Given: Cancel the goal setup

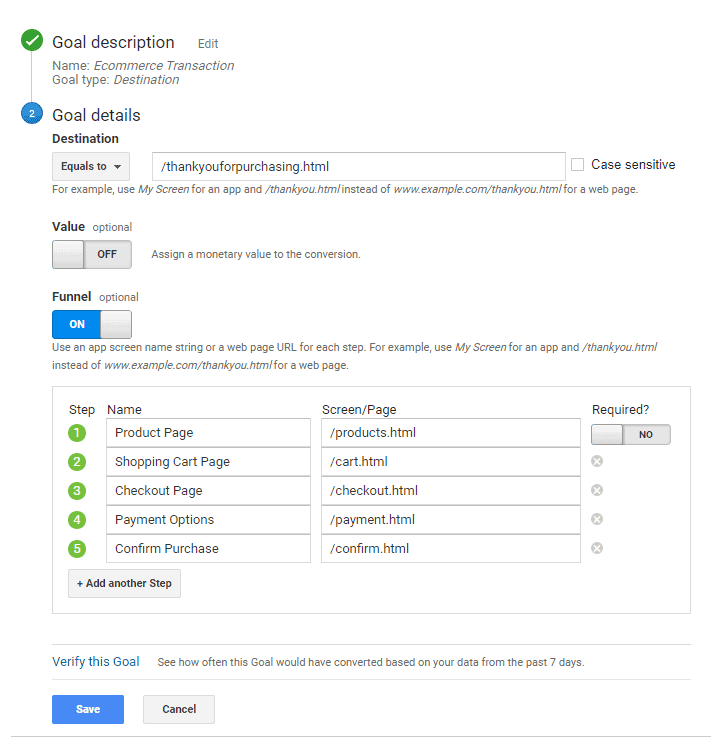Looking at the screenshot, I should [x=179, y=709].
